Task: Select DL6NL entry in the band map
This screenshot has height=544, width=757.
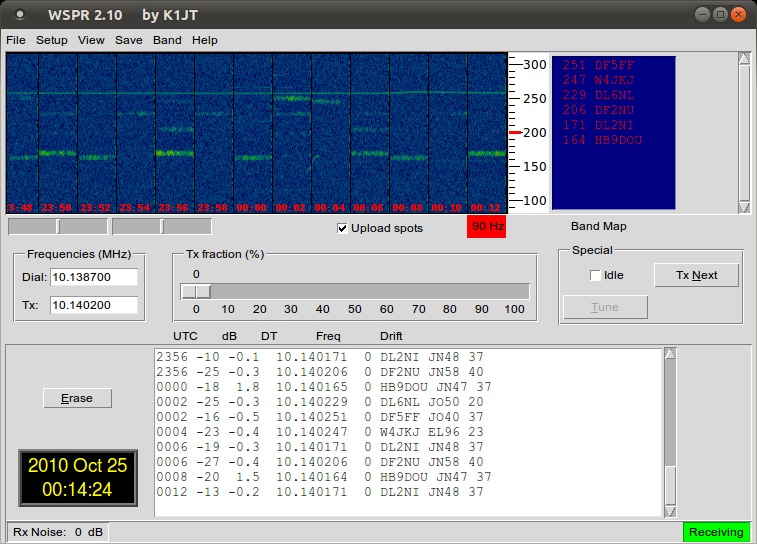Action: [x=598, y=95]
